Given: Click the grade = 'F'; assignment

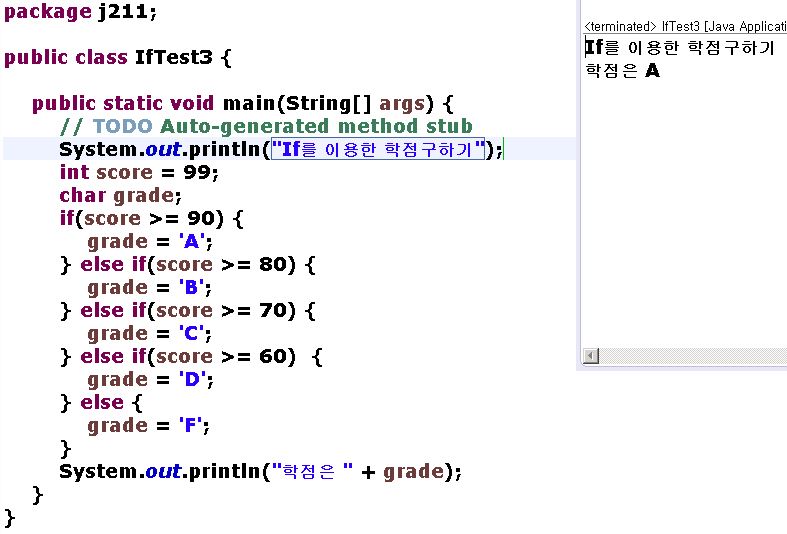Looking at the screenshot, I should point(149,426).
